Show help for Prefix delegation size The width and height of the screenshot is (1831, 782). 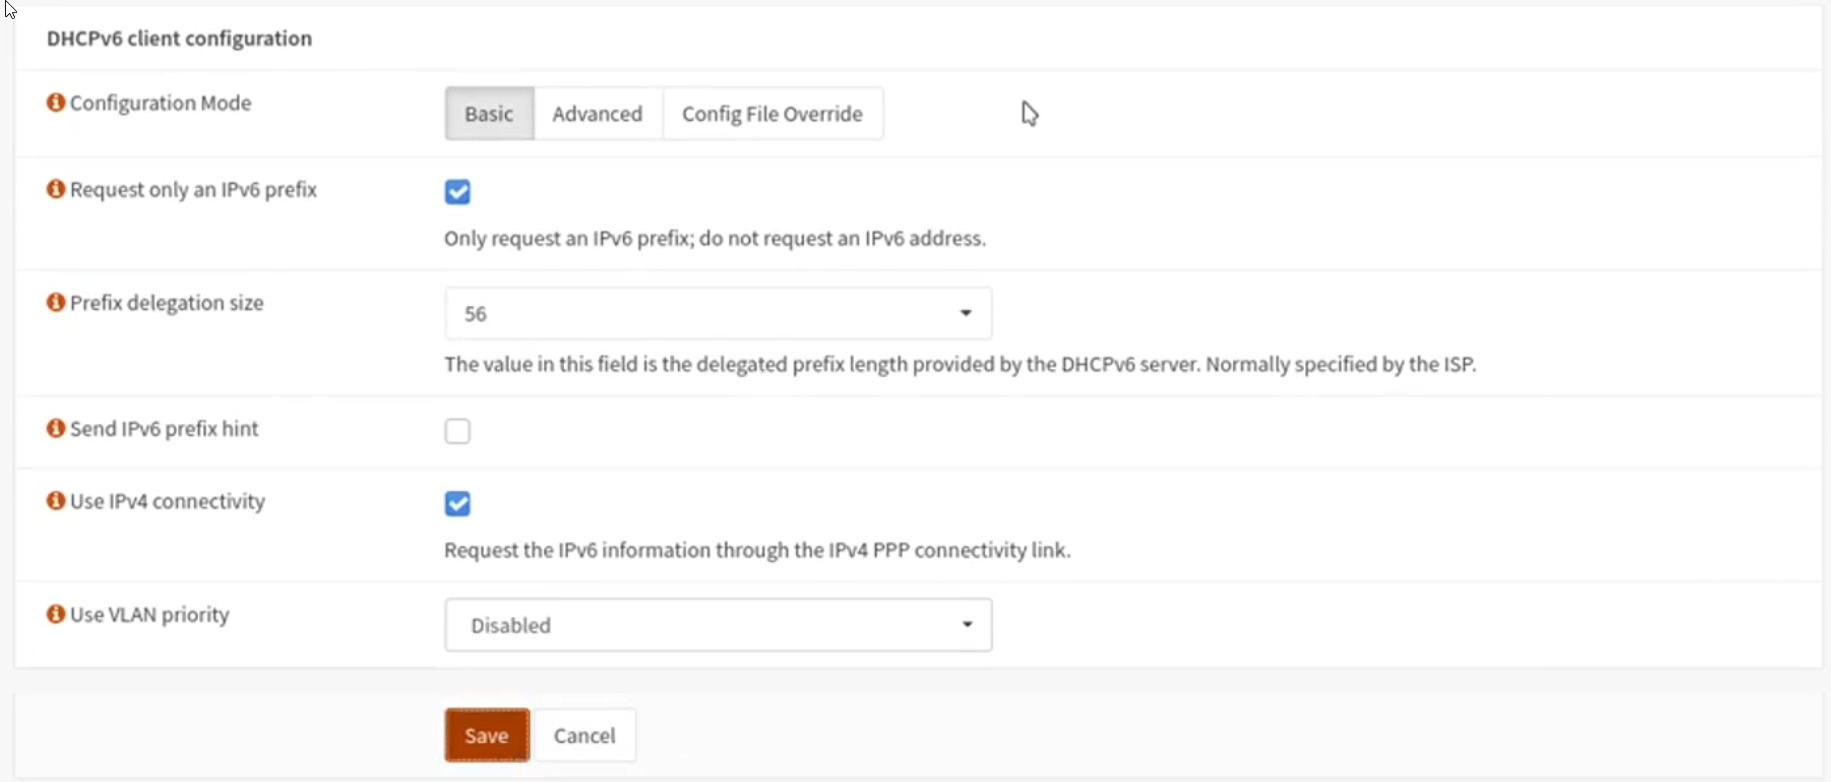tap(56, 302)
